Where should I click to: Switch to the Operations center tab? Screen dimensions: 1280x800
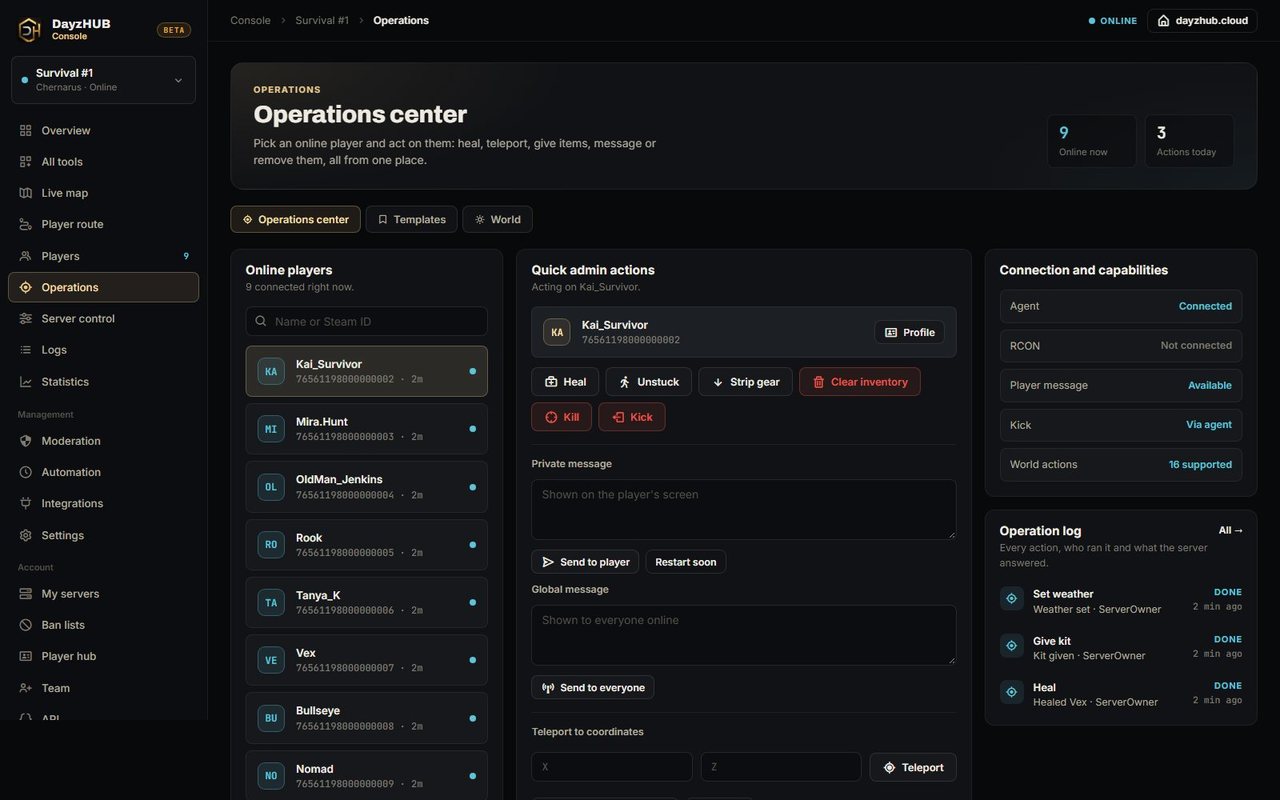pos(296,220)
